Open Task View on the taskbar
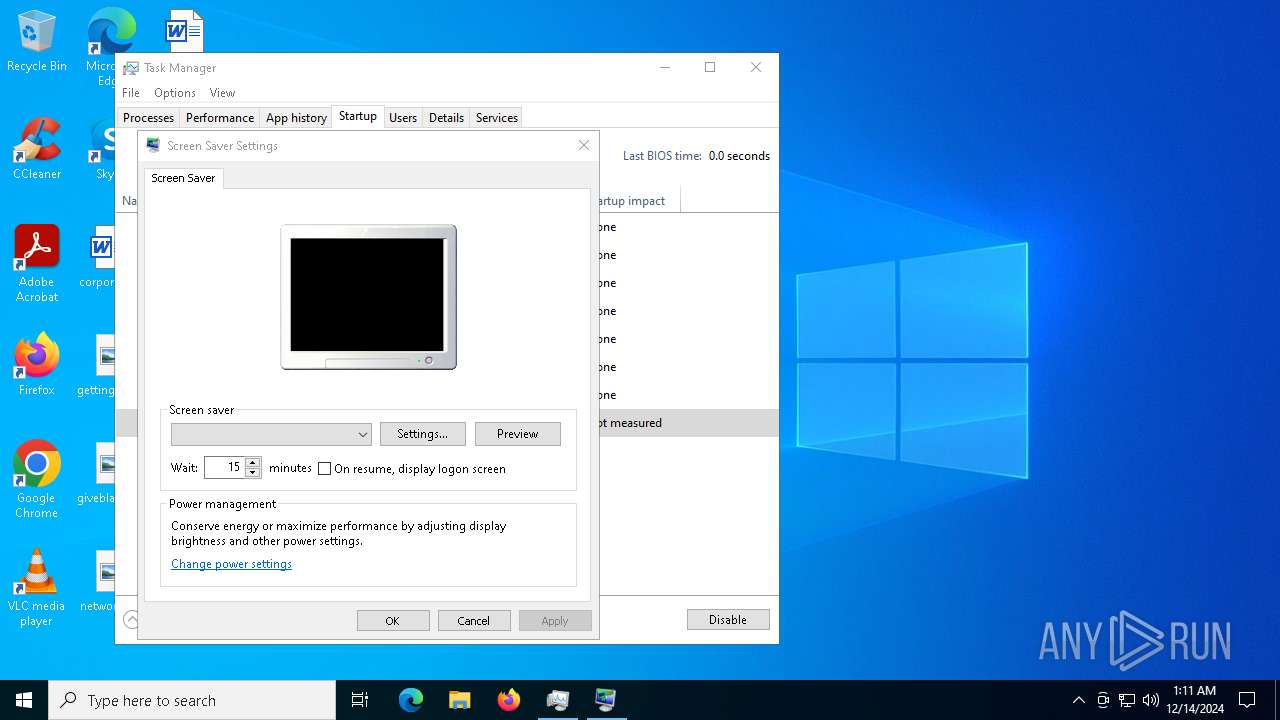The height and width of the screenshot is (720, 1280). tap(360, 700)
